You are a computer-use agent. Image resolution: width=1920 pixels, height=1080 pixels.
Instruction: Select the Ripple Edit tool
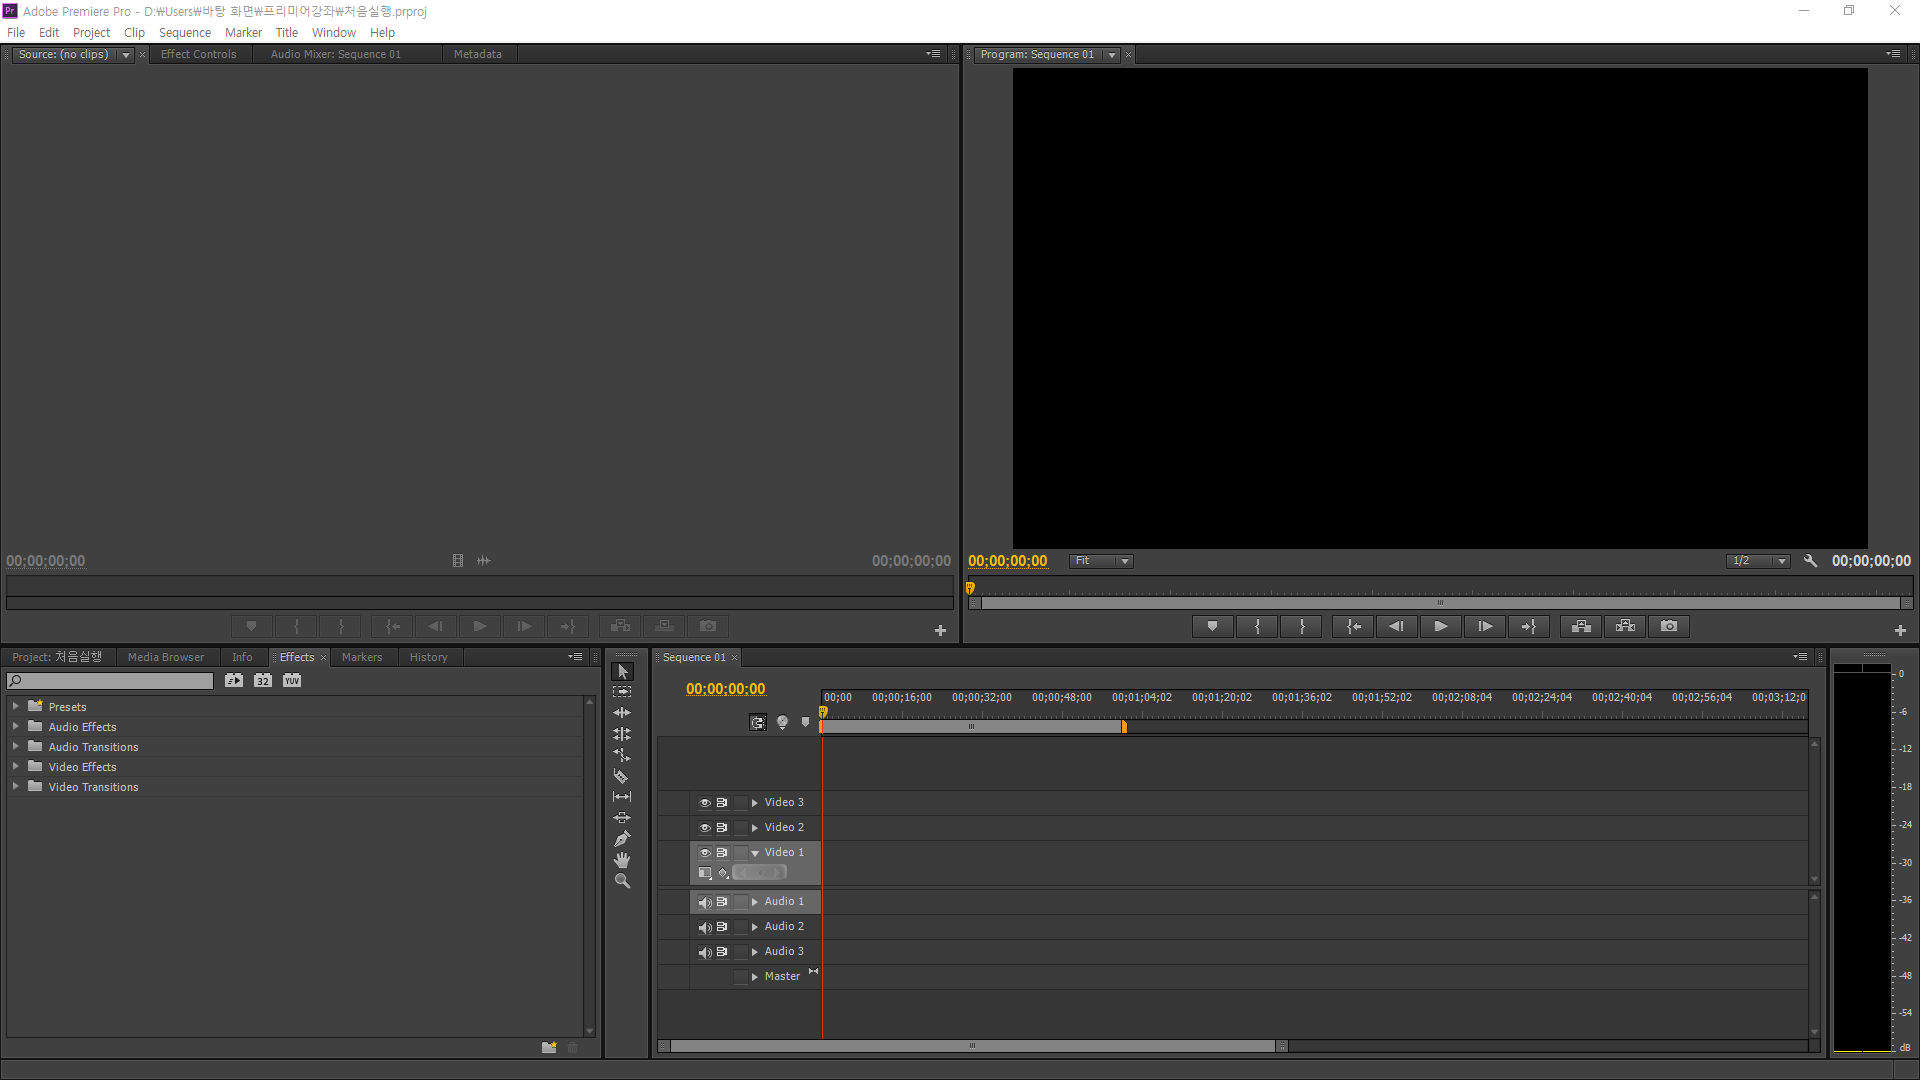coord(621,713)
